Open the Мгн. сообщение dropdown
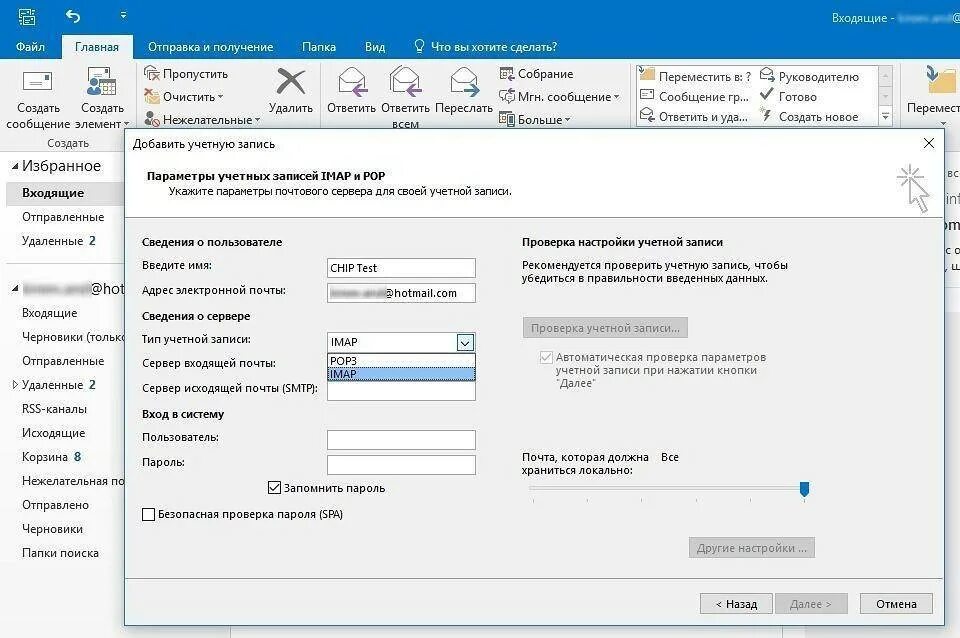This screenshot has width=960, height=638. 559,97
